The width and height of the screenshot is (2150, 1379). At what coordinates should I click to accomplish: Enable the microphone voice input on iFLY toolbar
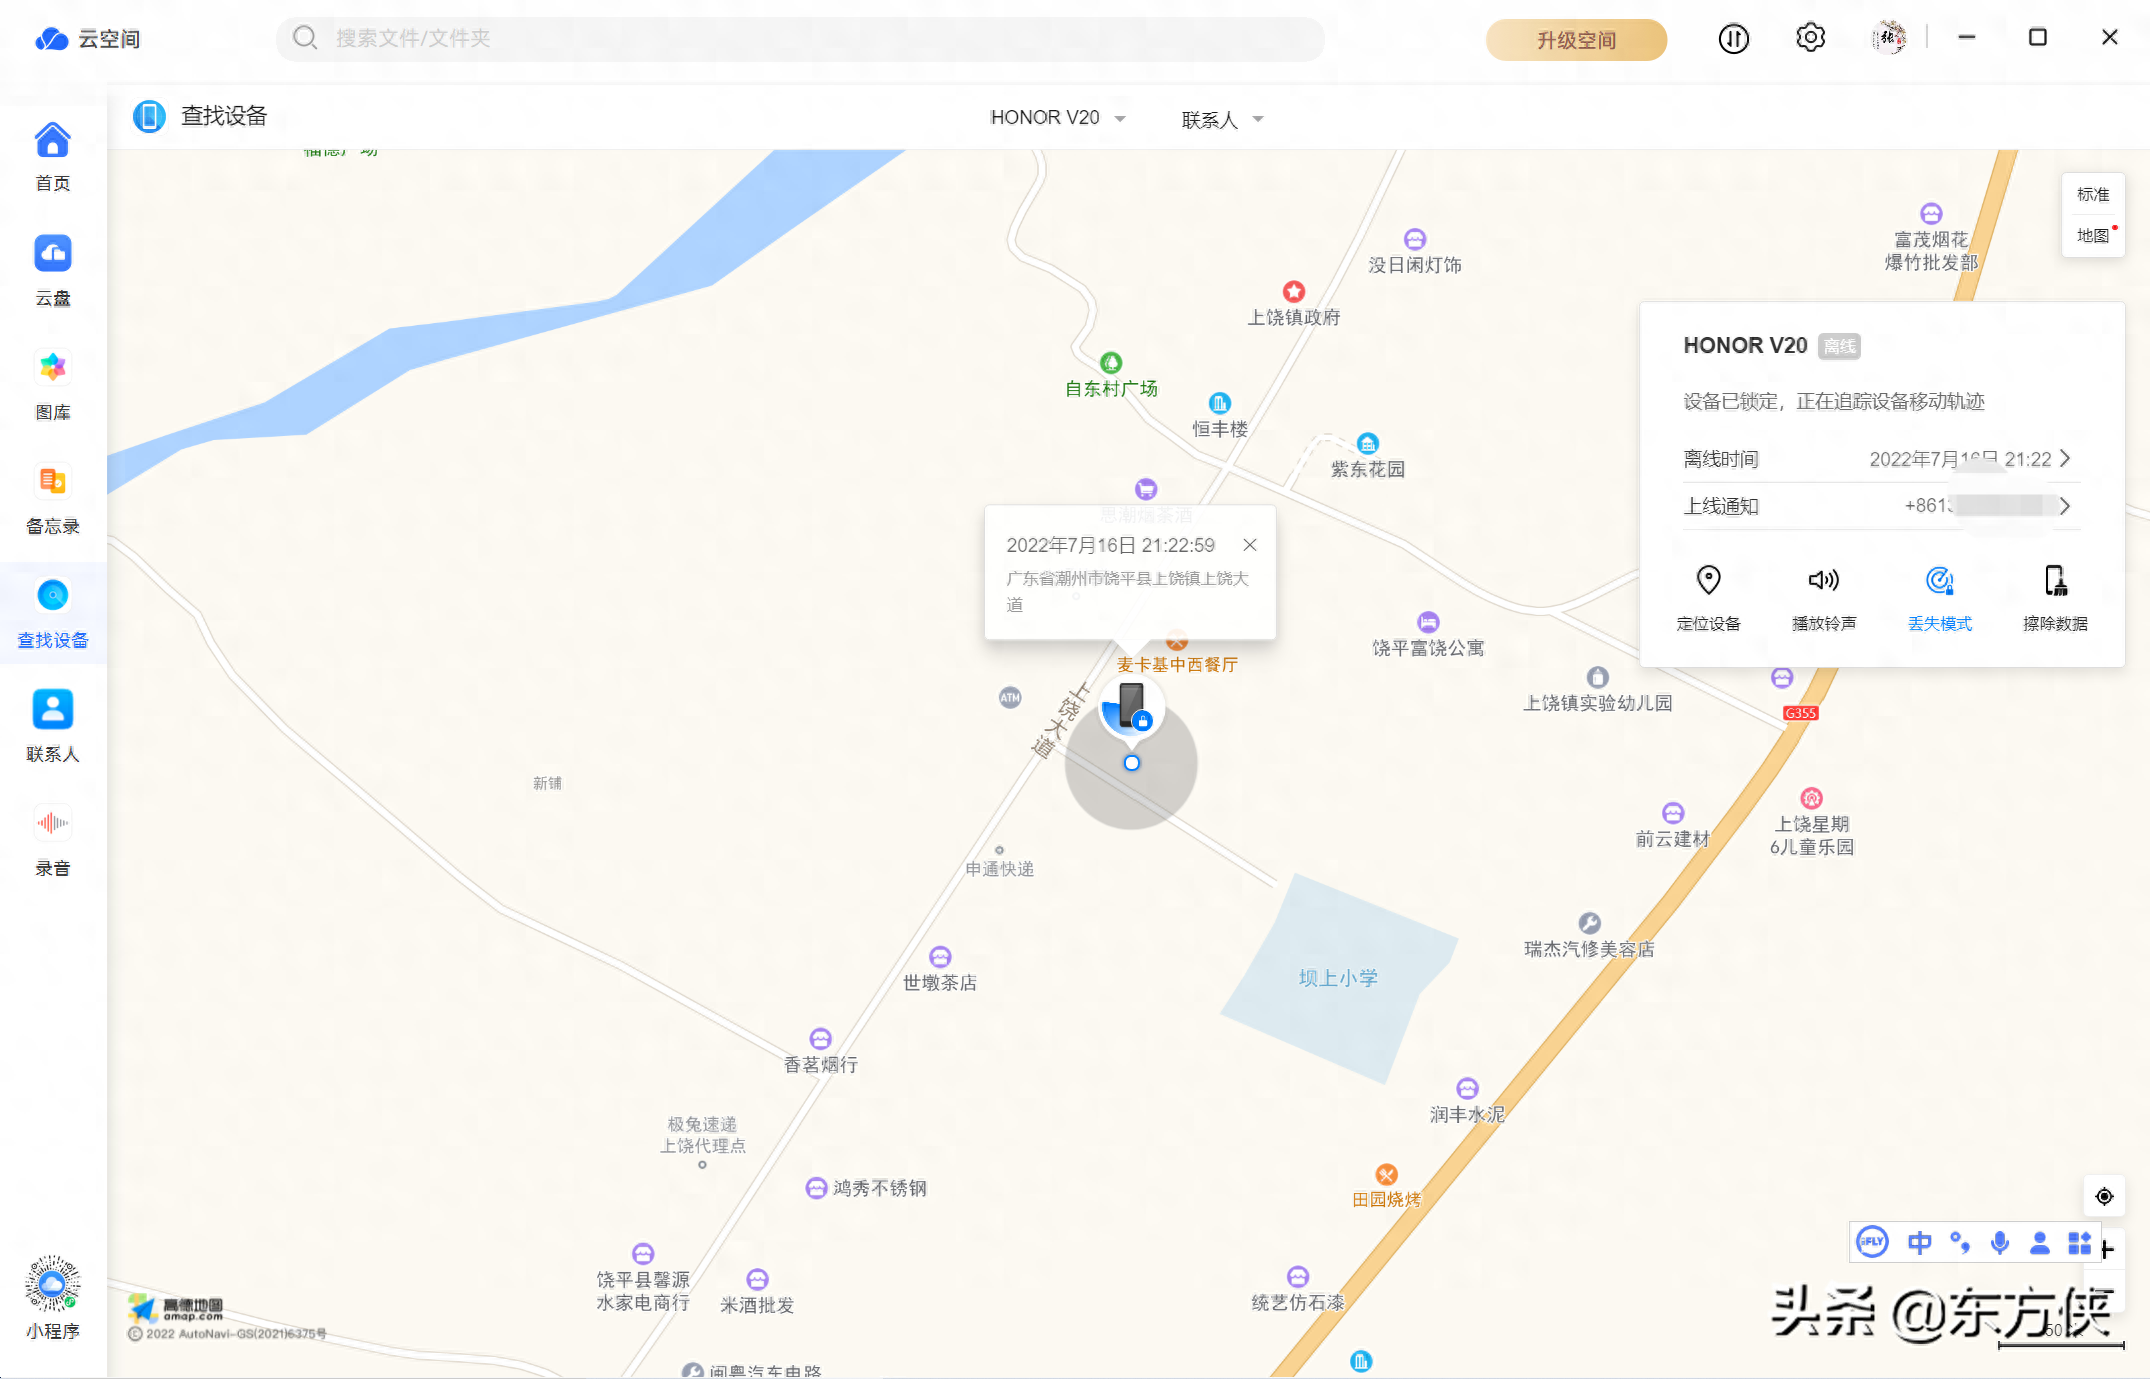pos(2000,1242)
